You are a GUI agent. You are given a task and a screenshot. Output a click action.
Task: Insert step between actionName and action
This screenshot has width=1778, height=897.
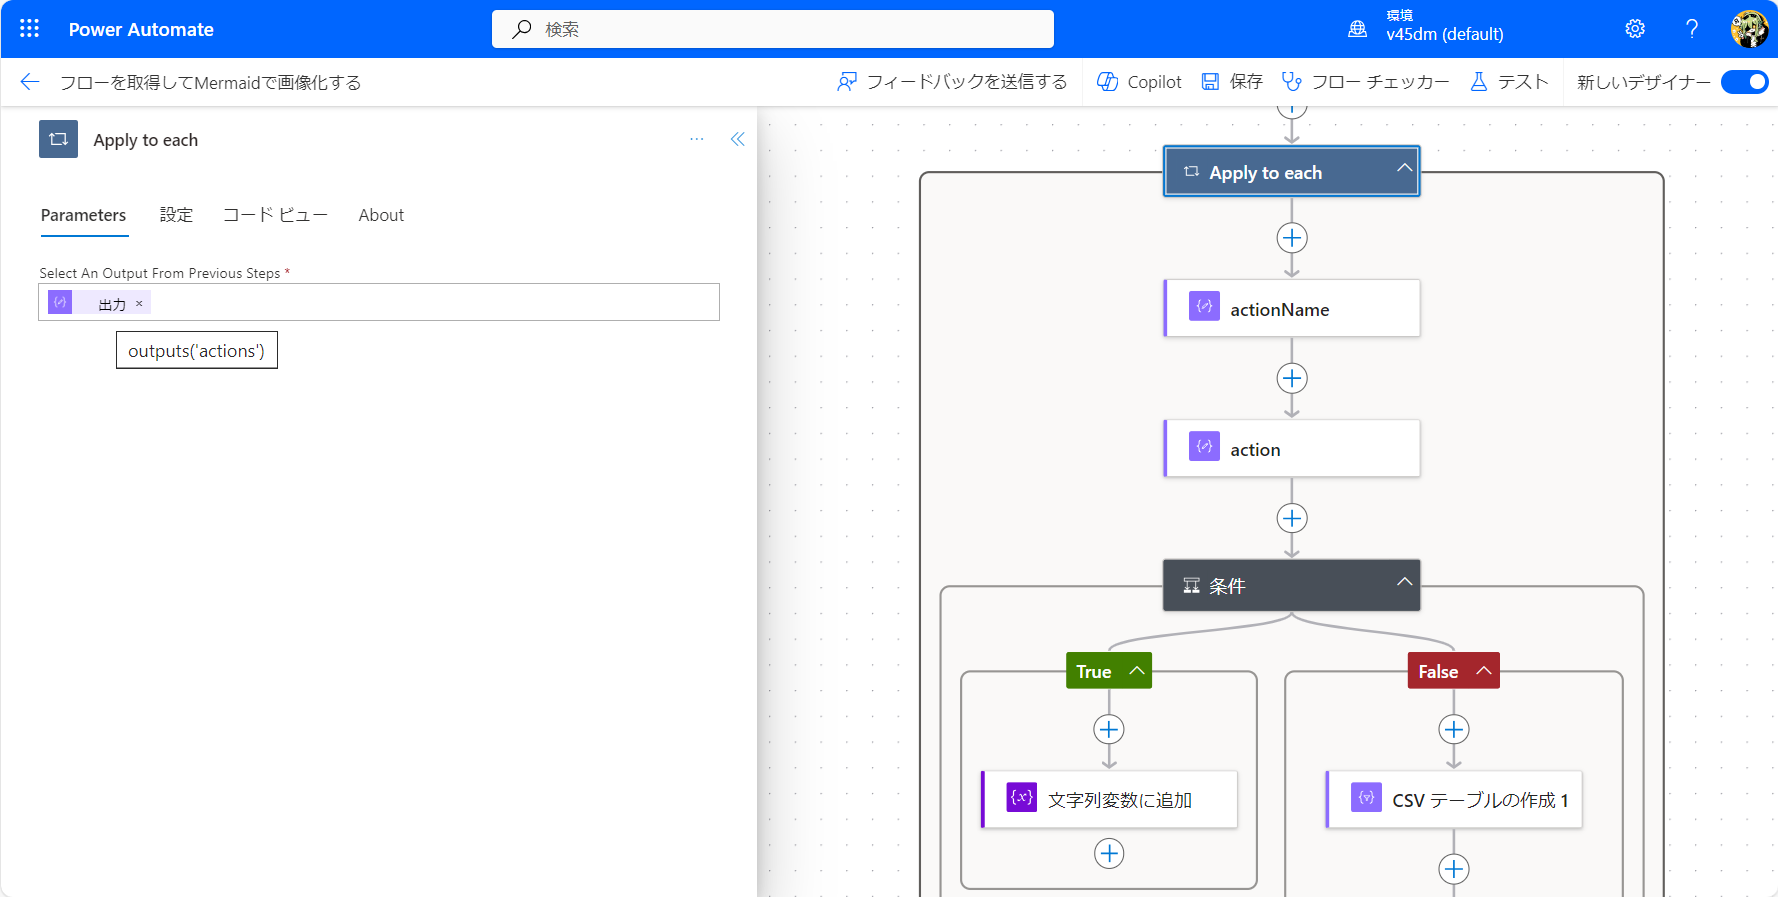pos(1292,378)
